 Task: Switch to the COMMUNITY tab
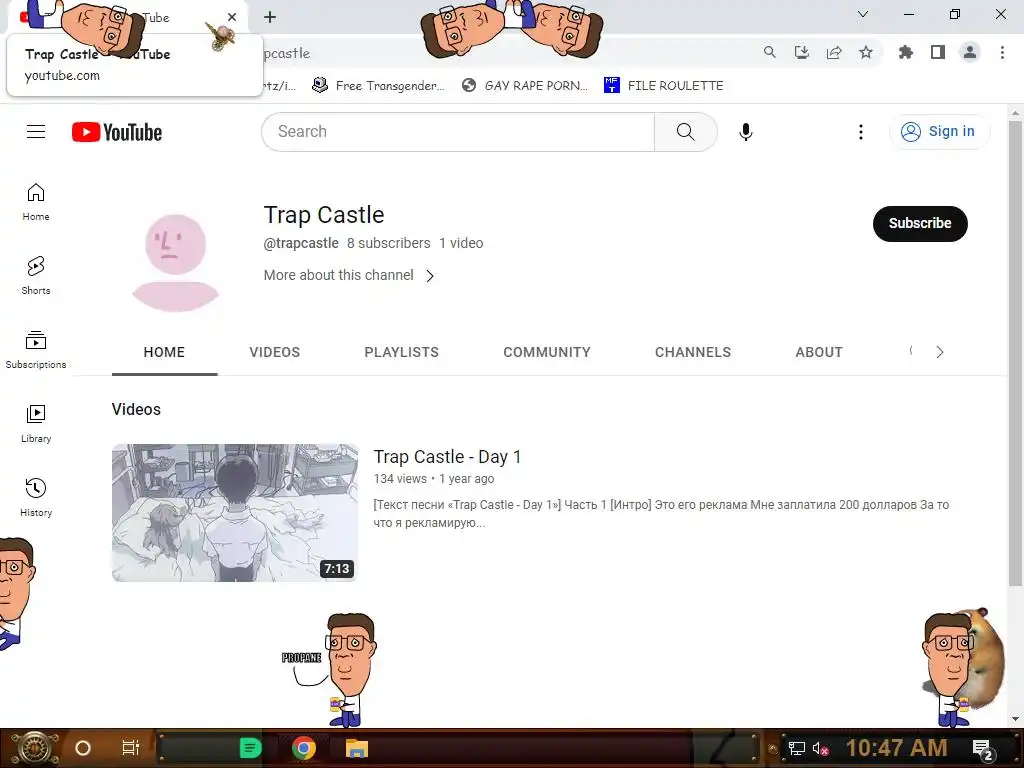pyautogui.click(x=547, y=353)
